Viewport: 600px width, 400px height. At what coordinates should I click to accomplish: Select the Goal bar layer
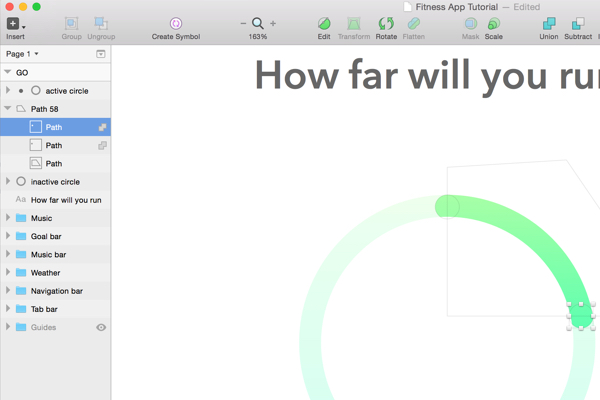pyautogui.click(x=55, y=236)
